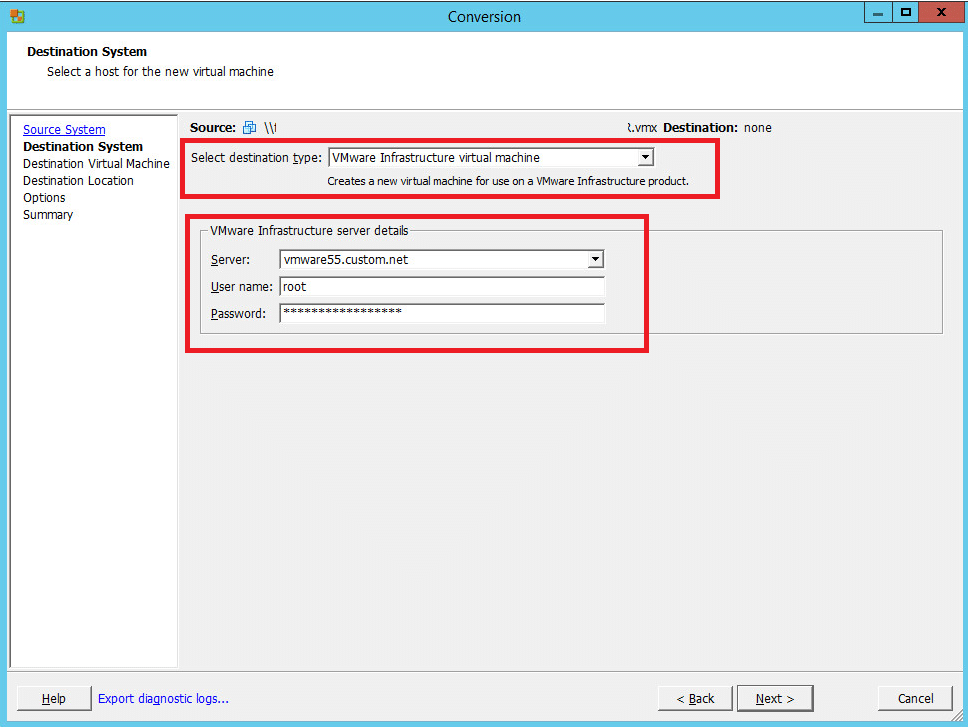968x727 pixels.
Task: Click the 'Destination System' page heading
Action: click(x=87, y=52)
